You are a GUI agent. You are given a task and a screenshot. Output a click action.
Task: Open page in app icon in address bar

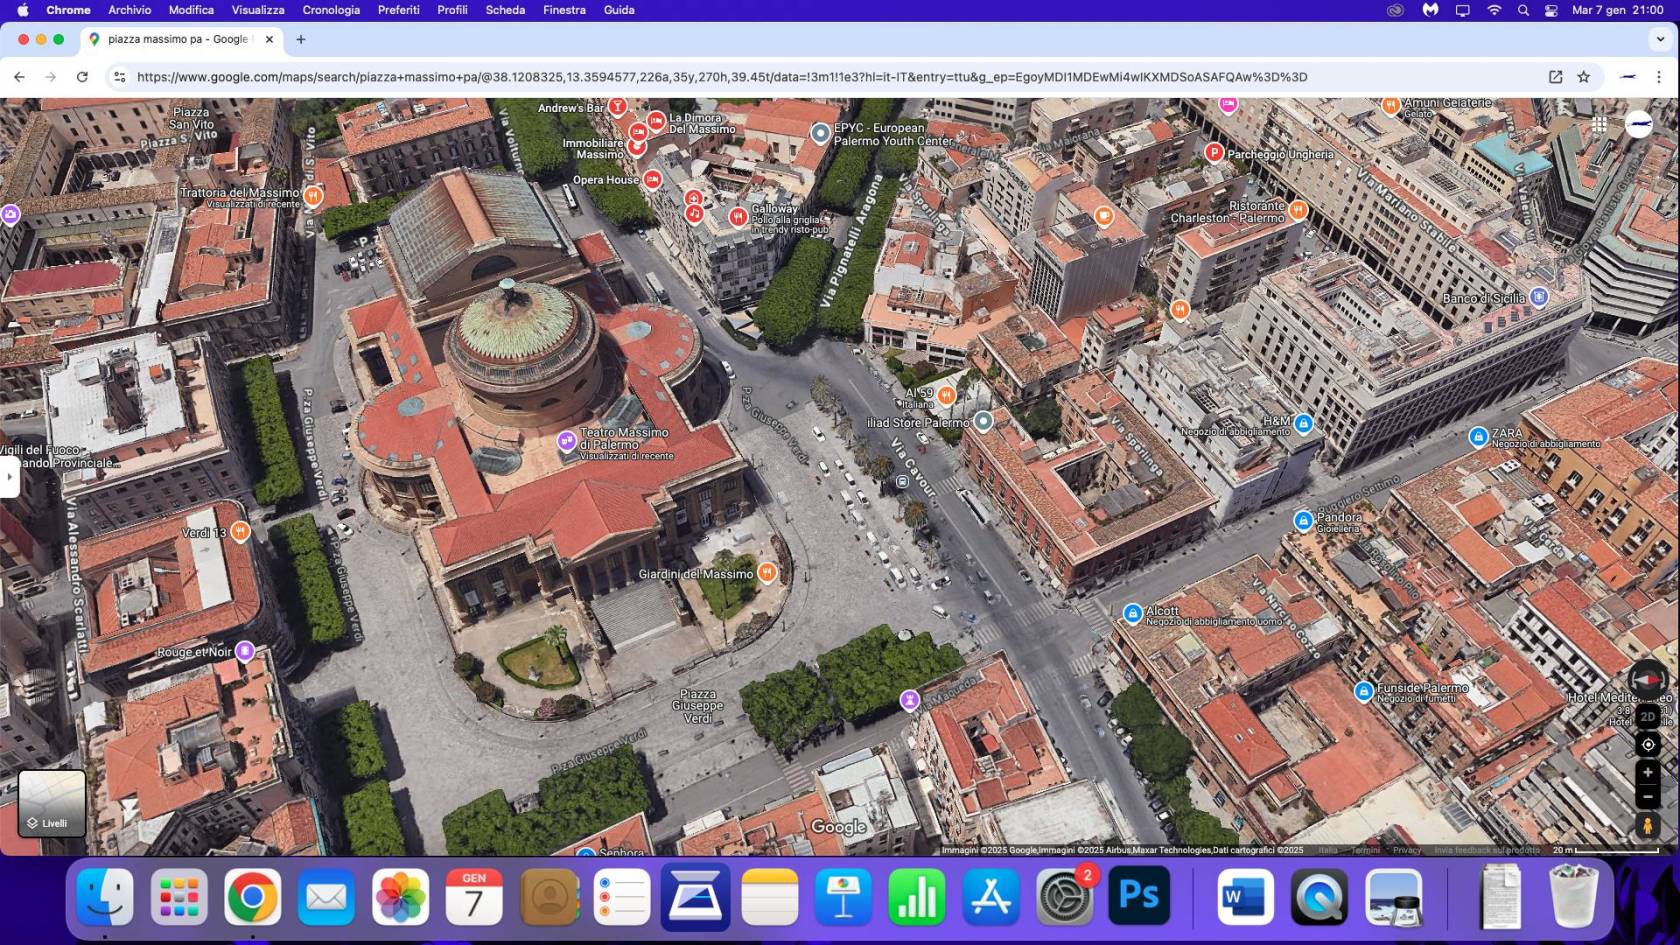pyautogui.click(x=1555, y=77)
